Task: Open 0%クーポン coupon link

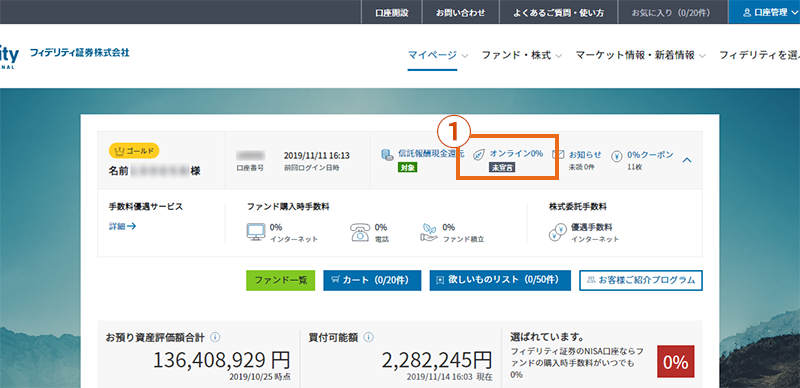Action: (x=650, y=154)
